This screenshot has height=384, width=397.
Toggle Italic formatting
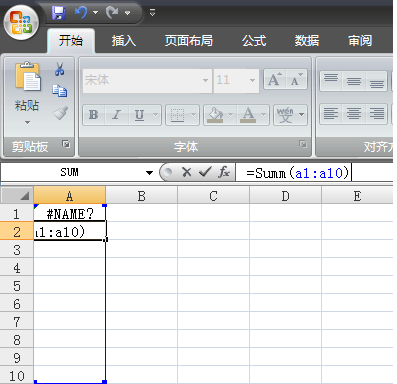[x=116, y=115]
